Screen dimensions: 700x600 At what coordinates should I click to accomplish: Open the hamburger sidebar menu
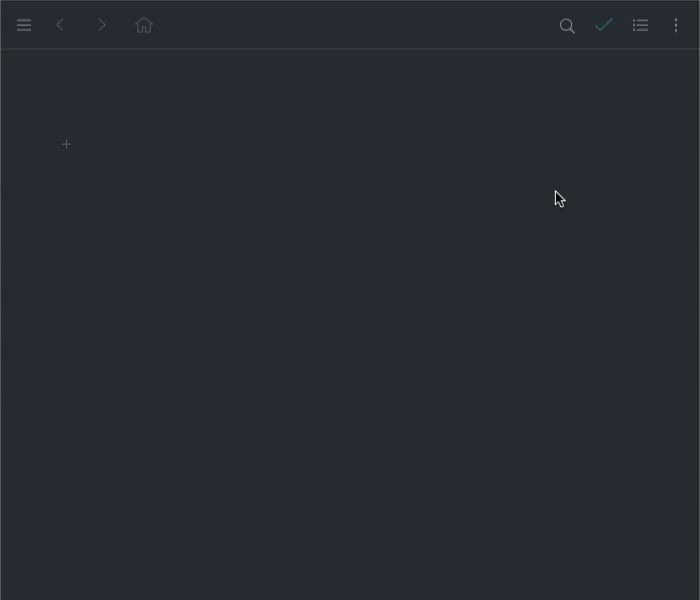[x=24, y=25]
